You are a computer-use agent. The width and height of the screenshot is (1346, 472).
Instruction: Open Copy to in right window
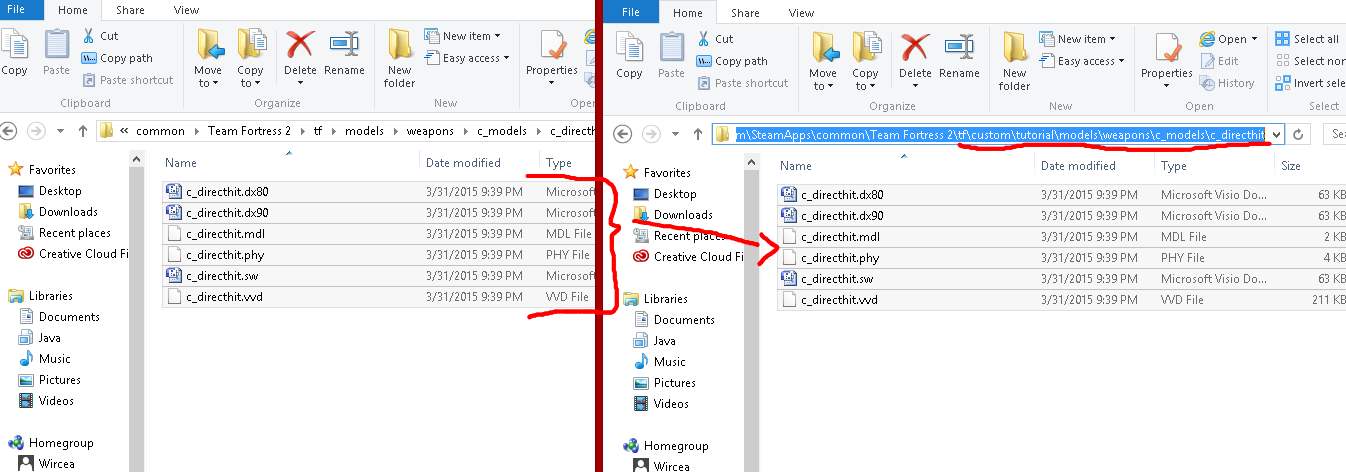tap(865, 61)
